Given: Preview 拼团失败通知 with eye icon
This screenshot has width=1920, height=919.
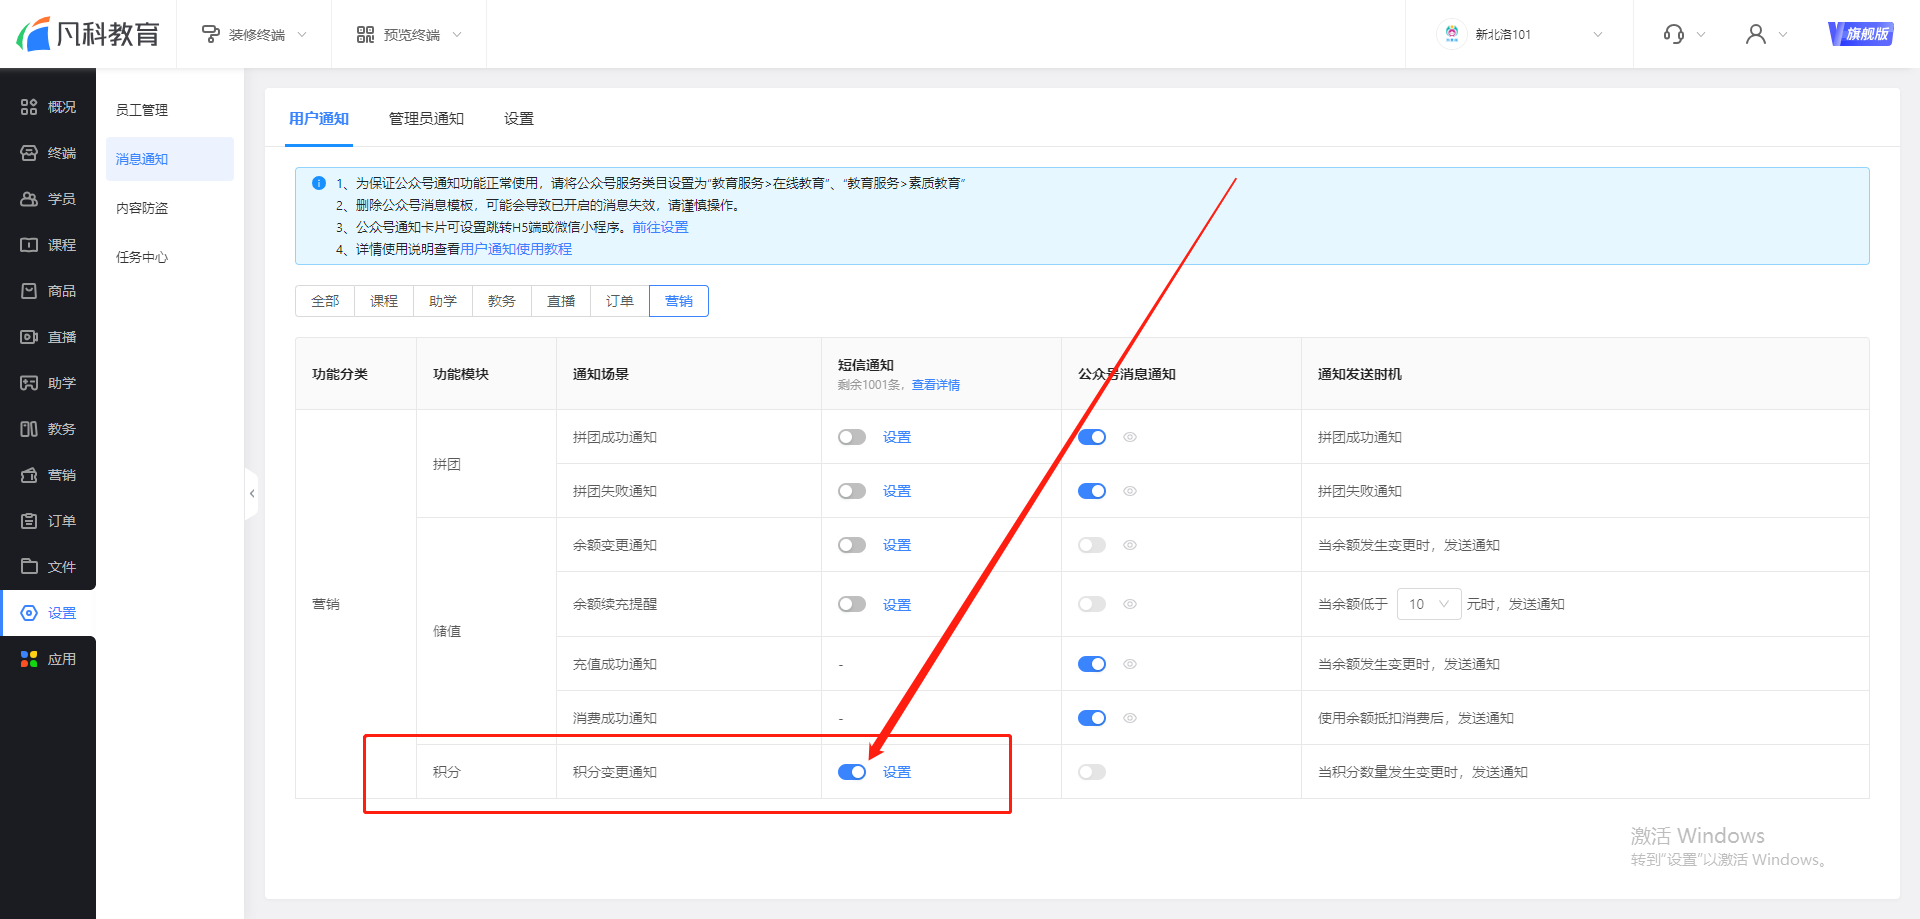Looking at the screenshot, I should tap(1130, 491).
